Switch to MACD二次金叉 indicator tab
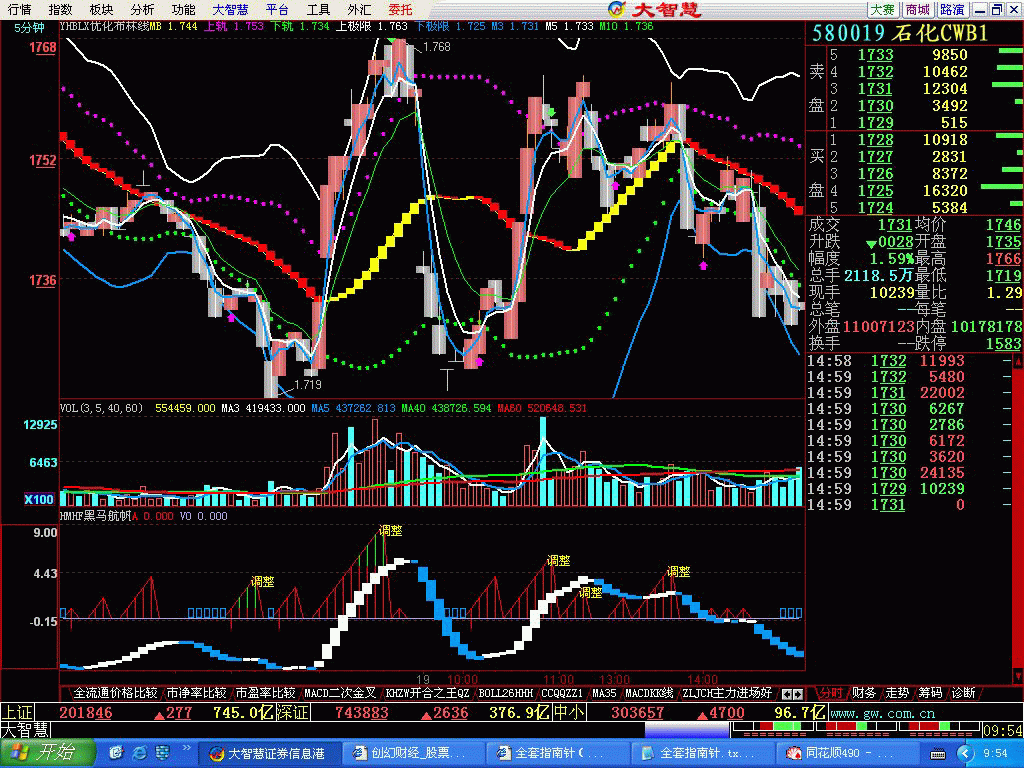Image resolution: width=1024 pixels, height=768 pixels. point(340,693)
